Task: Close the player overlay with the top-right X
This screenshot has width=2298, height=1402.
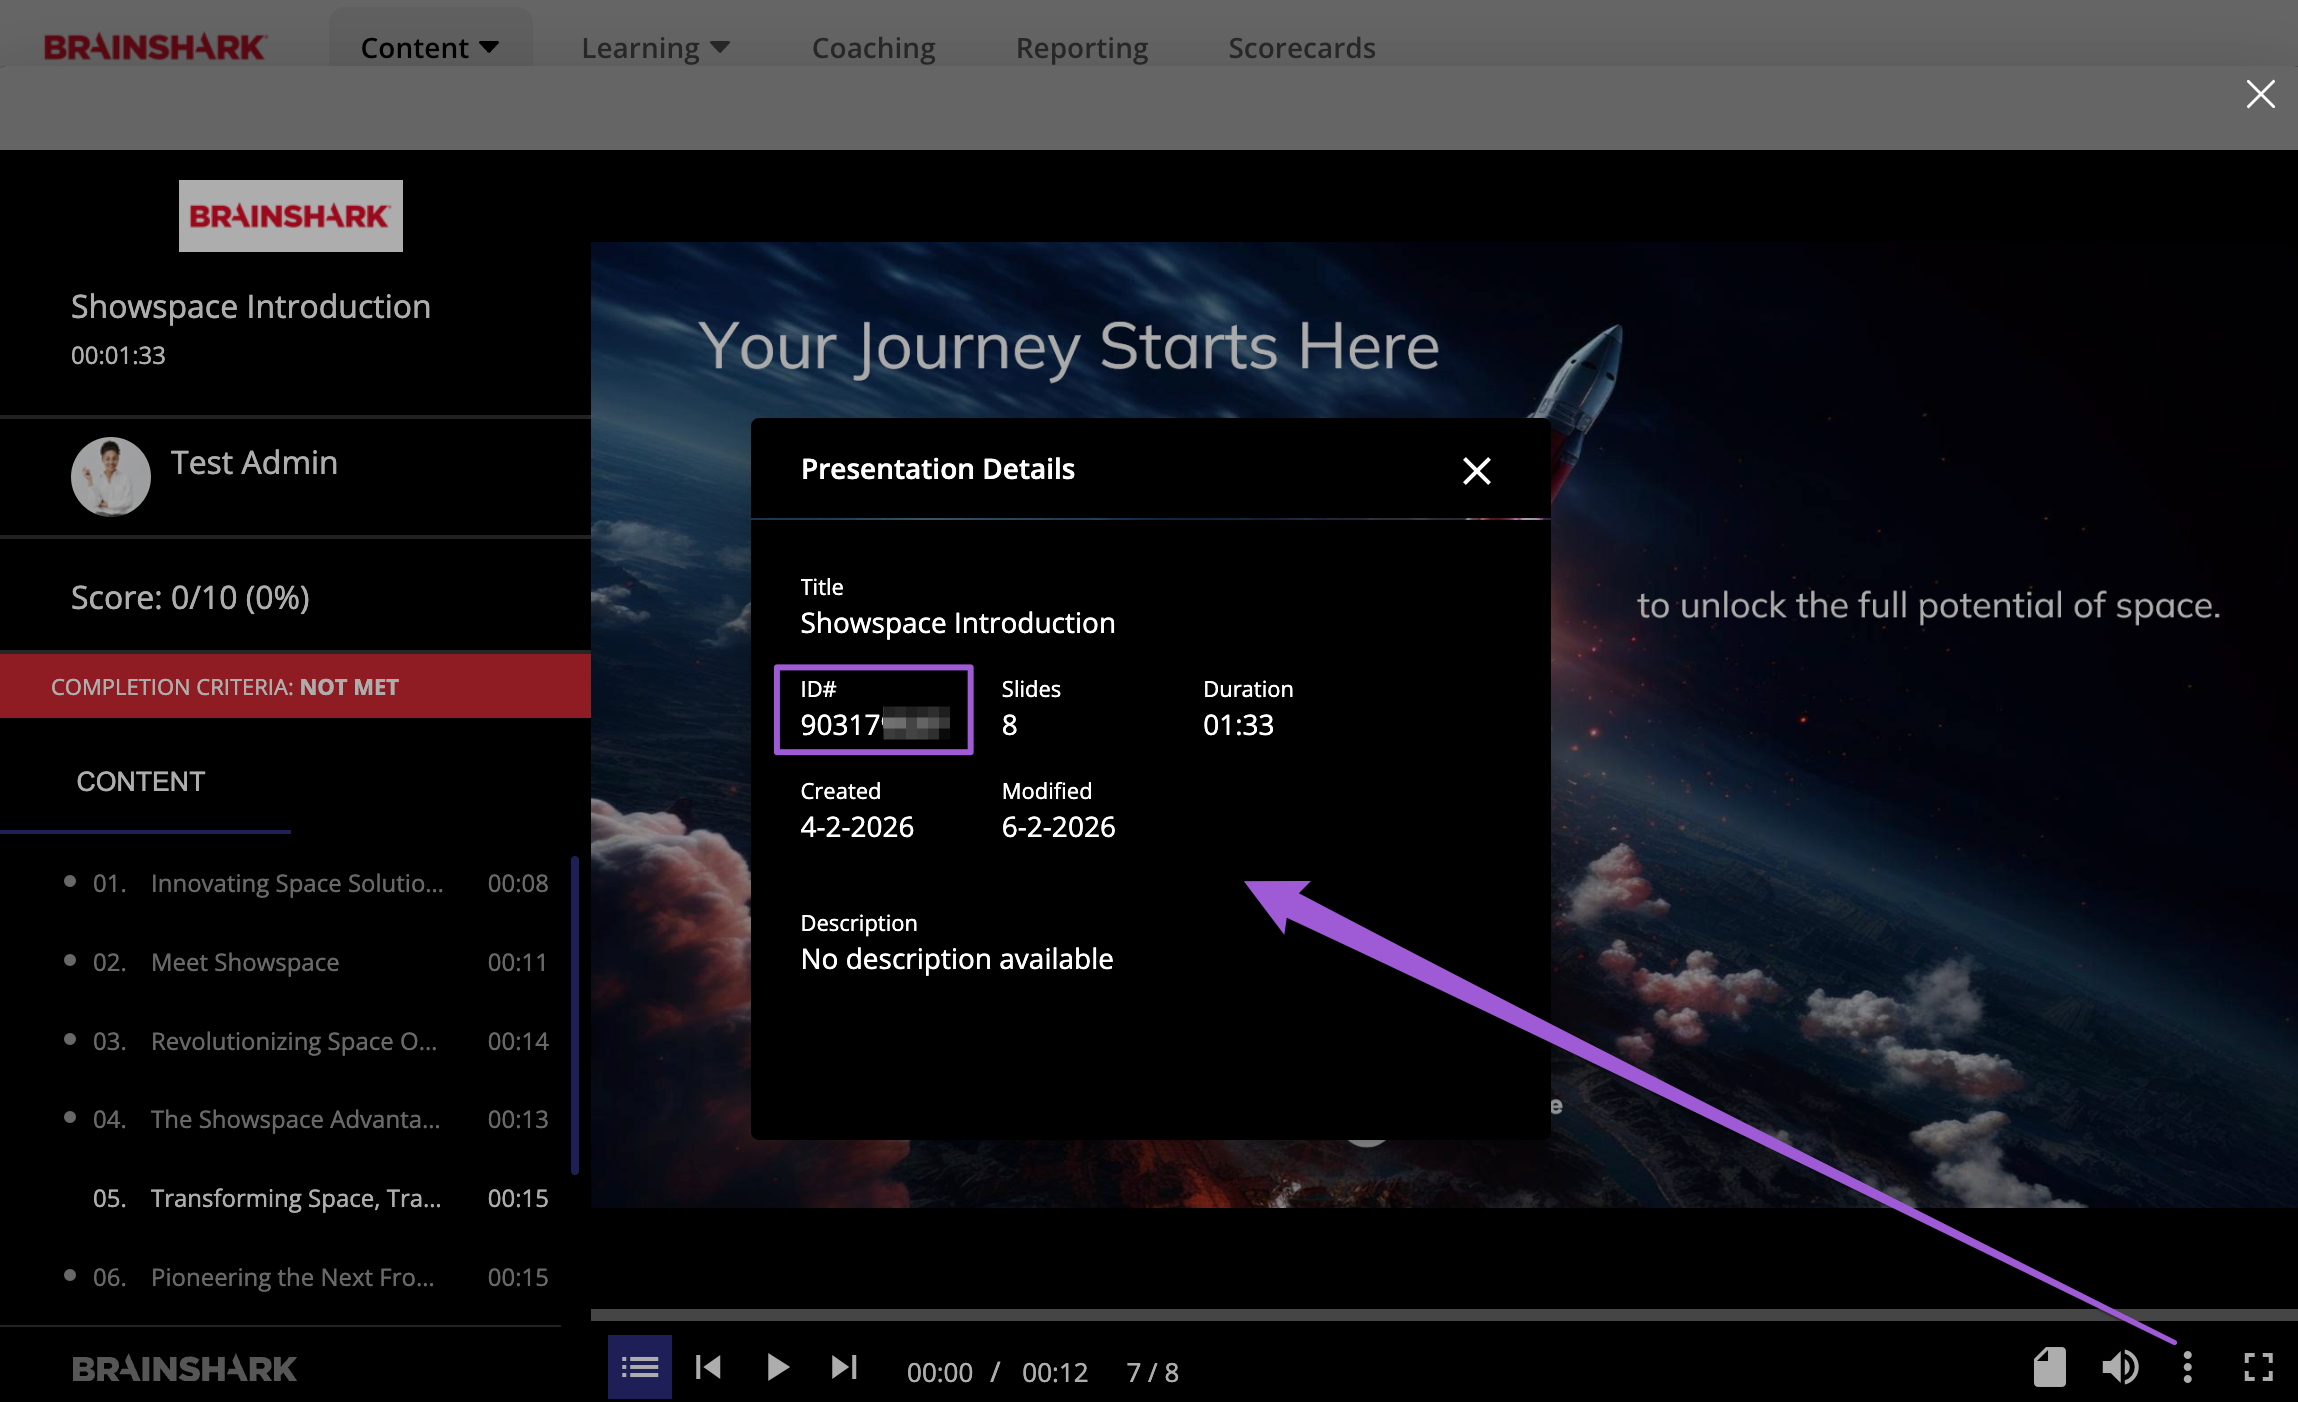Action: tap(2260, 94)
